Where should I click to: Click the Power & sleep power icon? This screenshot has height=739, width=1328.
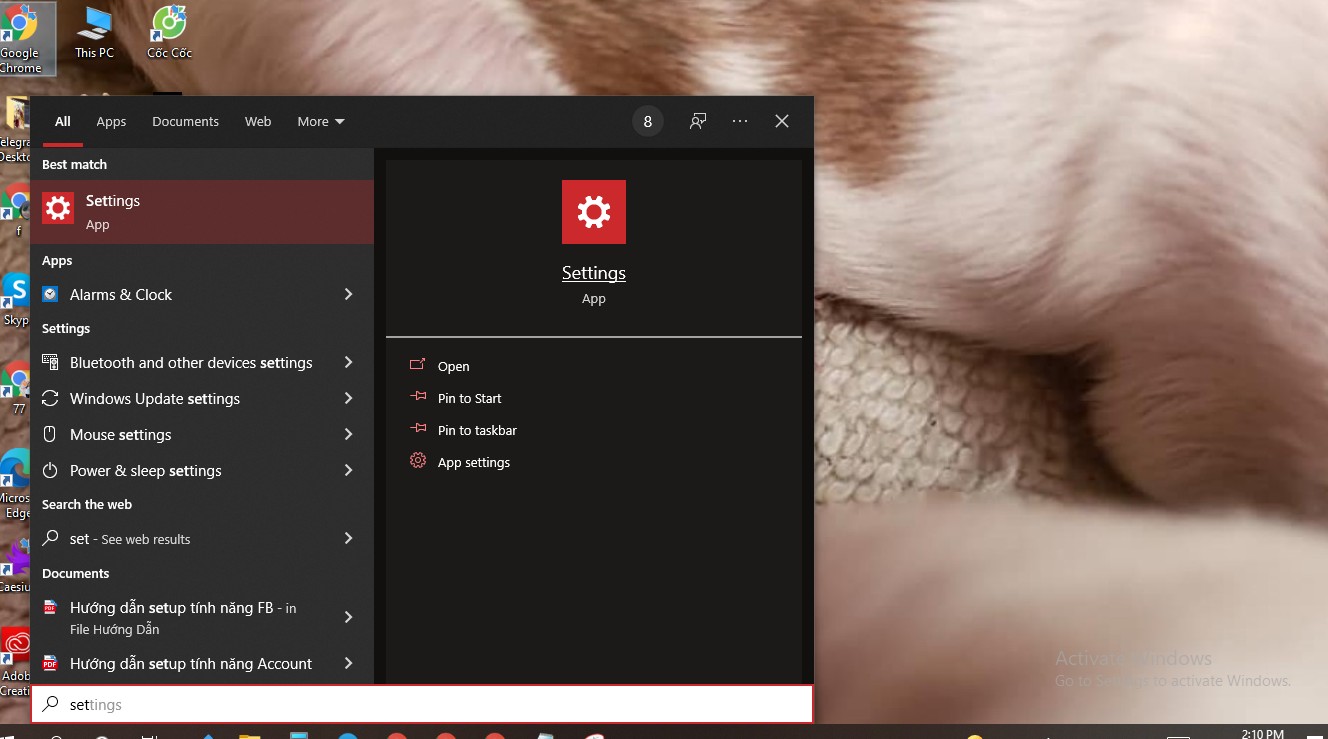click(50, 470)
